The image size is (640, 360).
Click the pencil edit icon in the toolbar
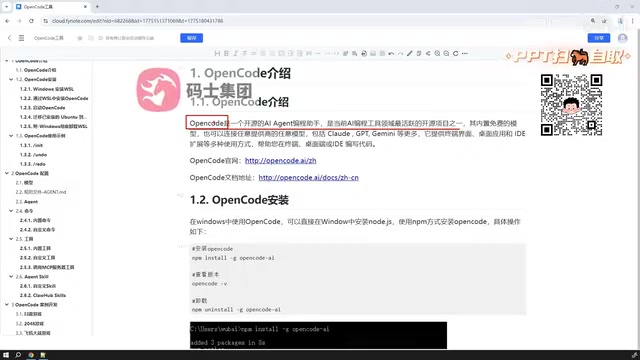coord(409,53)
